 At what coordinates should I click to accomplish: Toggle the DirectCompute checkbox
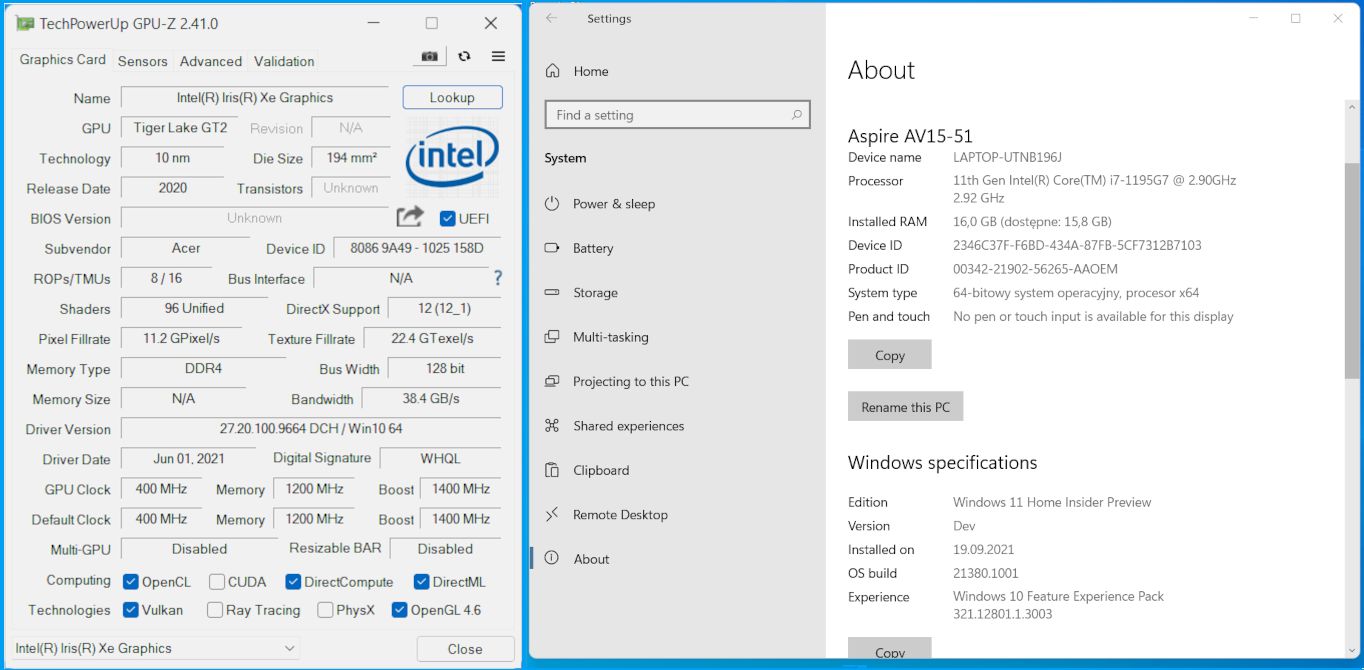[293, 581]
